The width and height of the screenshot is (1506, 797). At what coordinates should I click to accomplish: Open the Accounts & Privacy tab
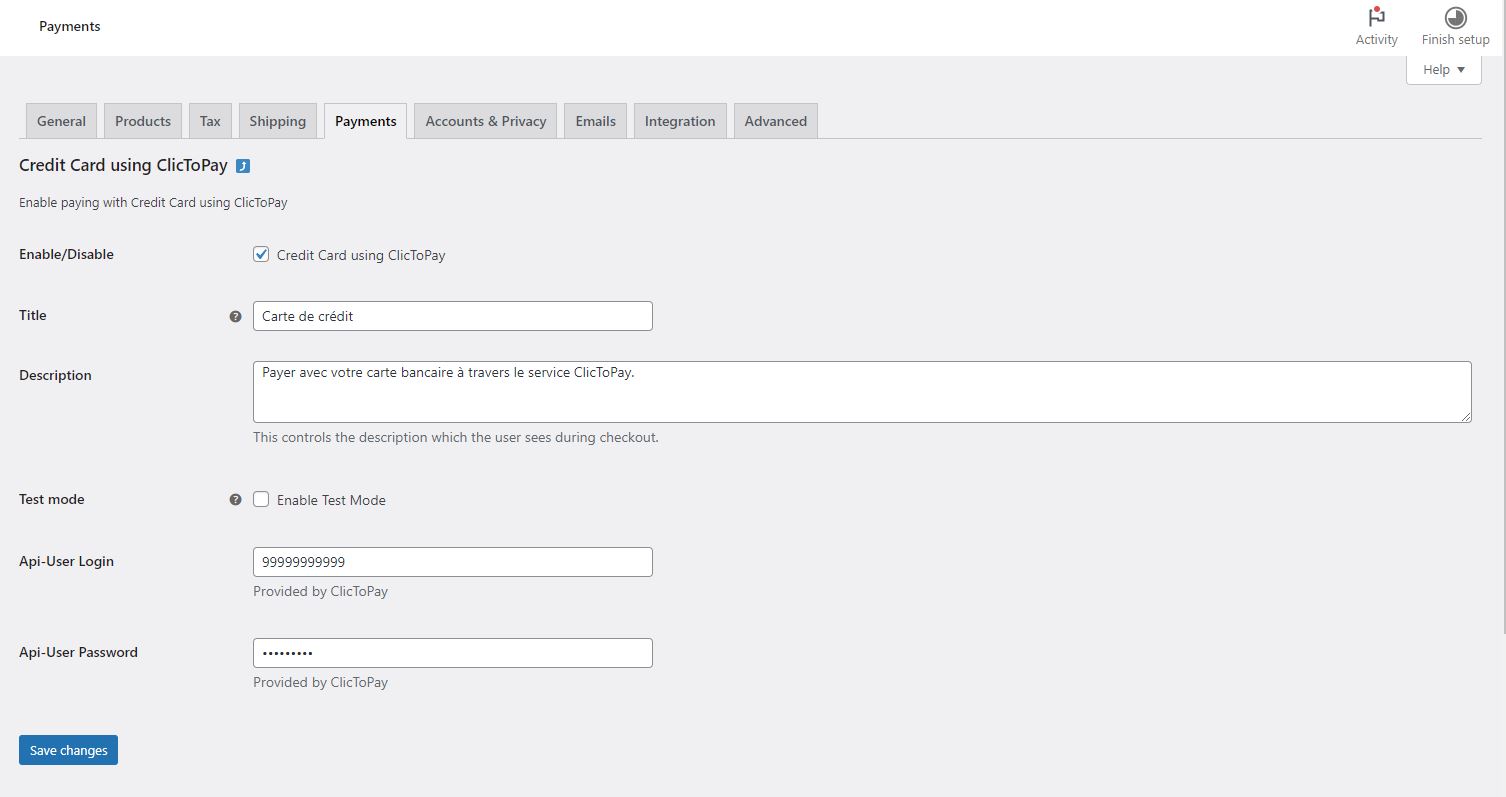point(485,121)
